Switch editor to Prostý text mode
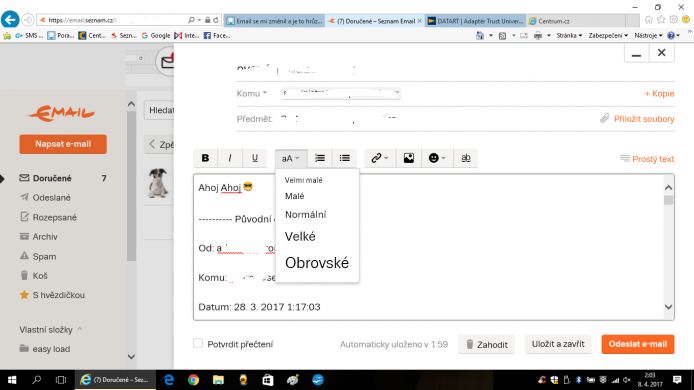Viewport: 694px width, 390px height. [647, 159]
